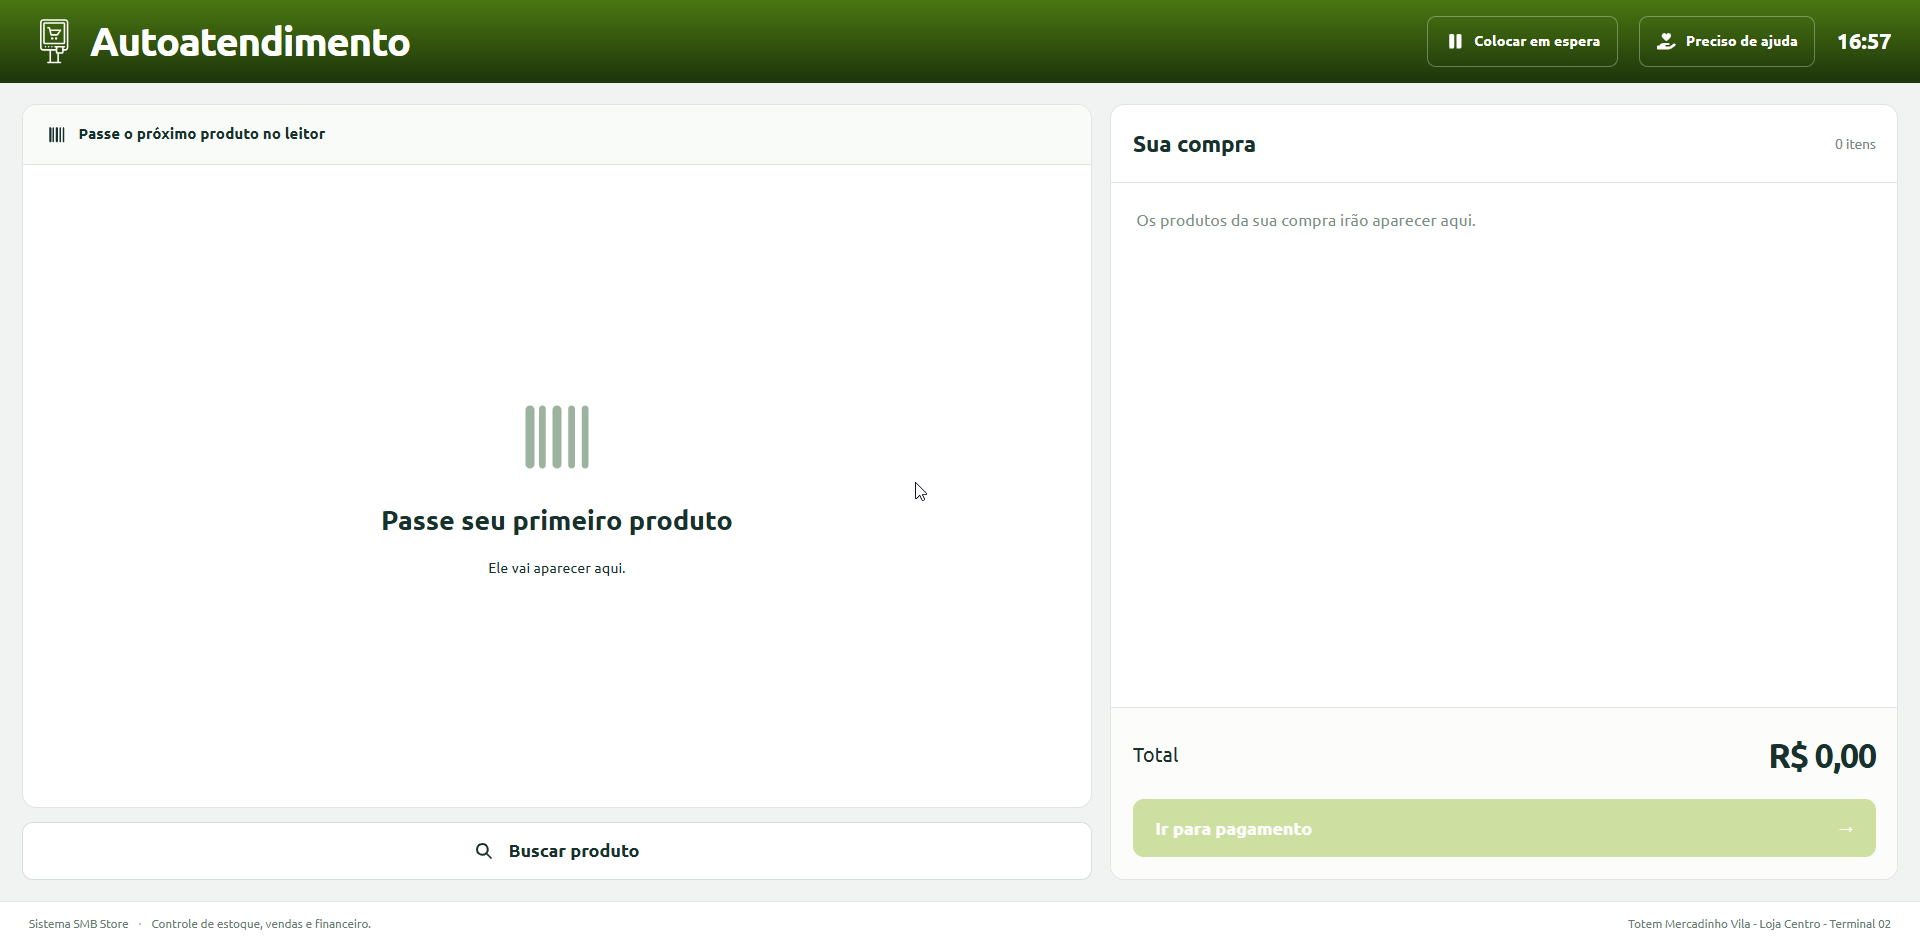Click the Ele vai aparecer aqui text
The image size is (1920, 945).
(557, 568)
